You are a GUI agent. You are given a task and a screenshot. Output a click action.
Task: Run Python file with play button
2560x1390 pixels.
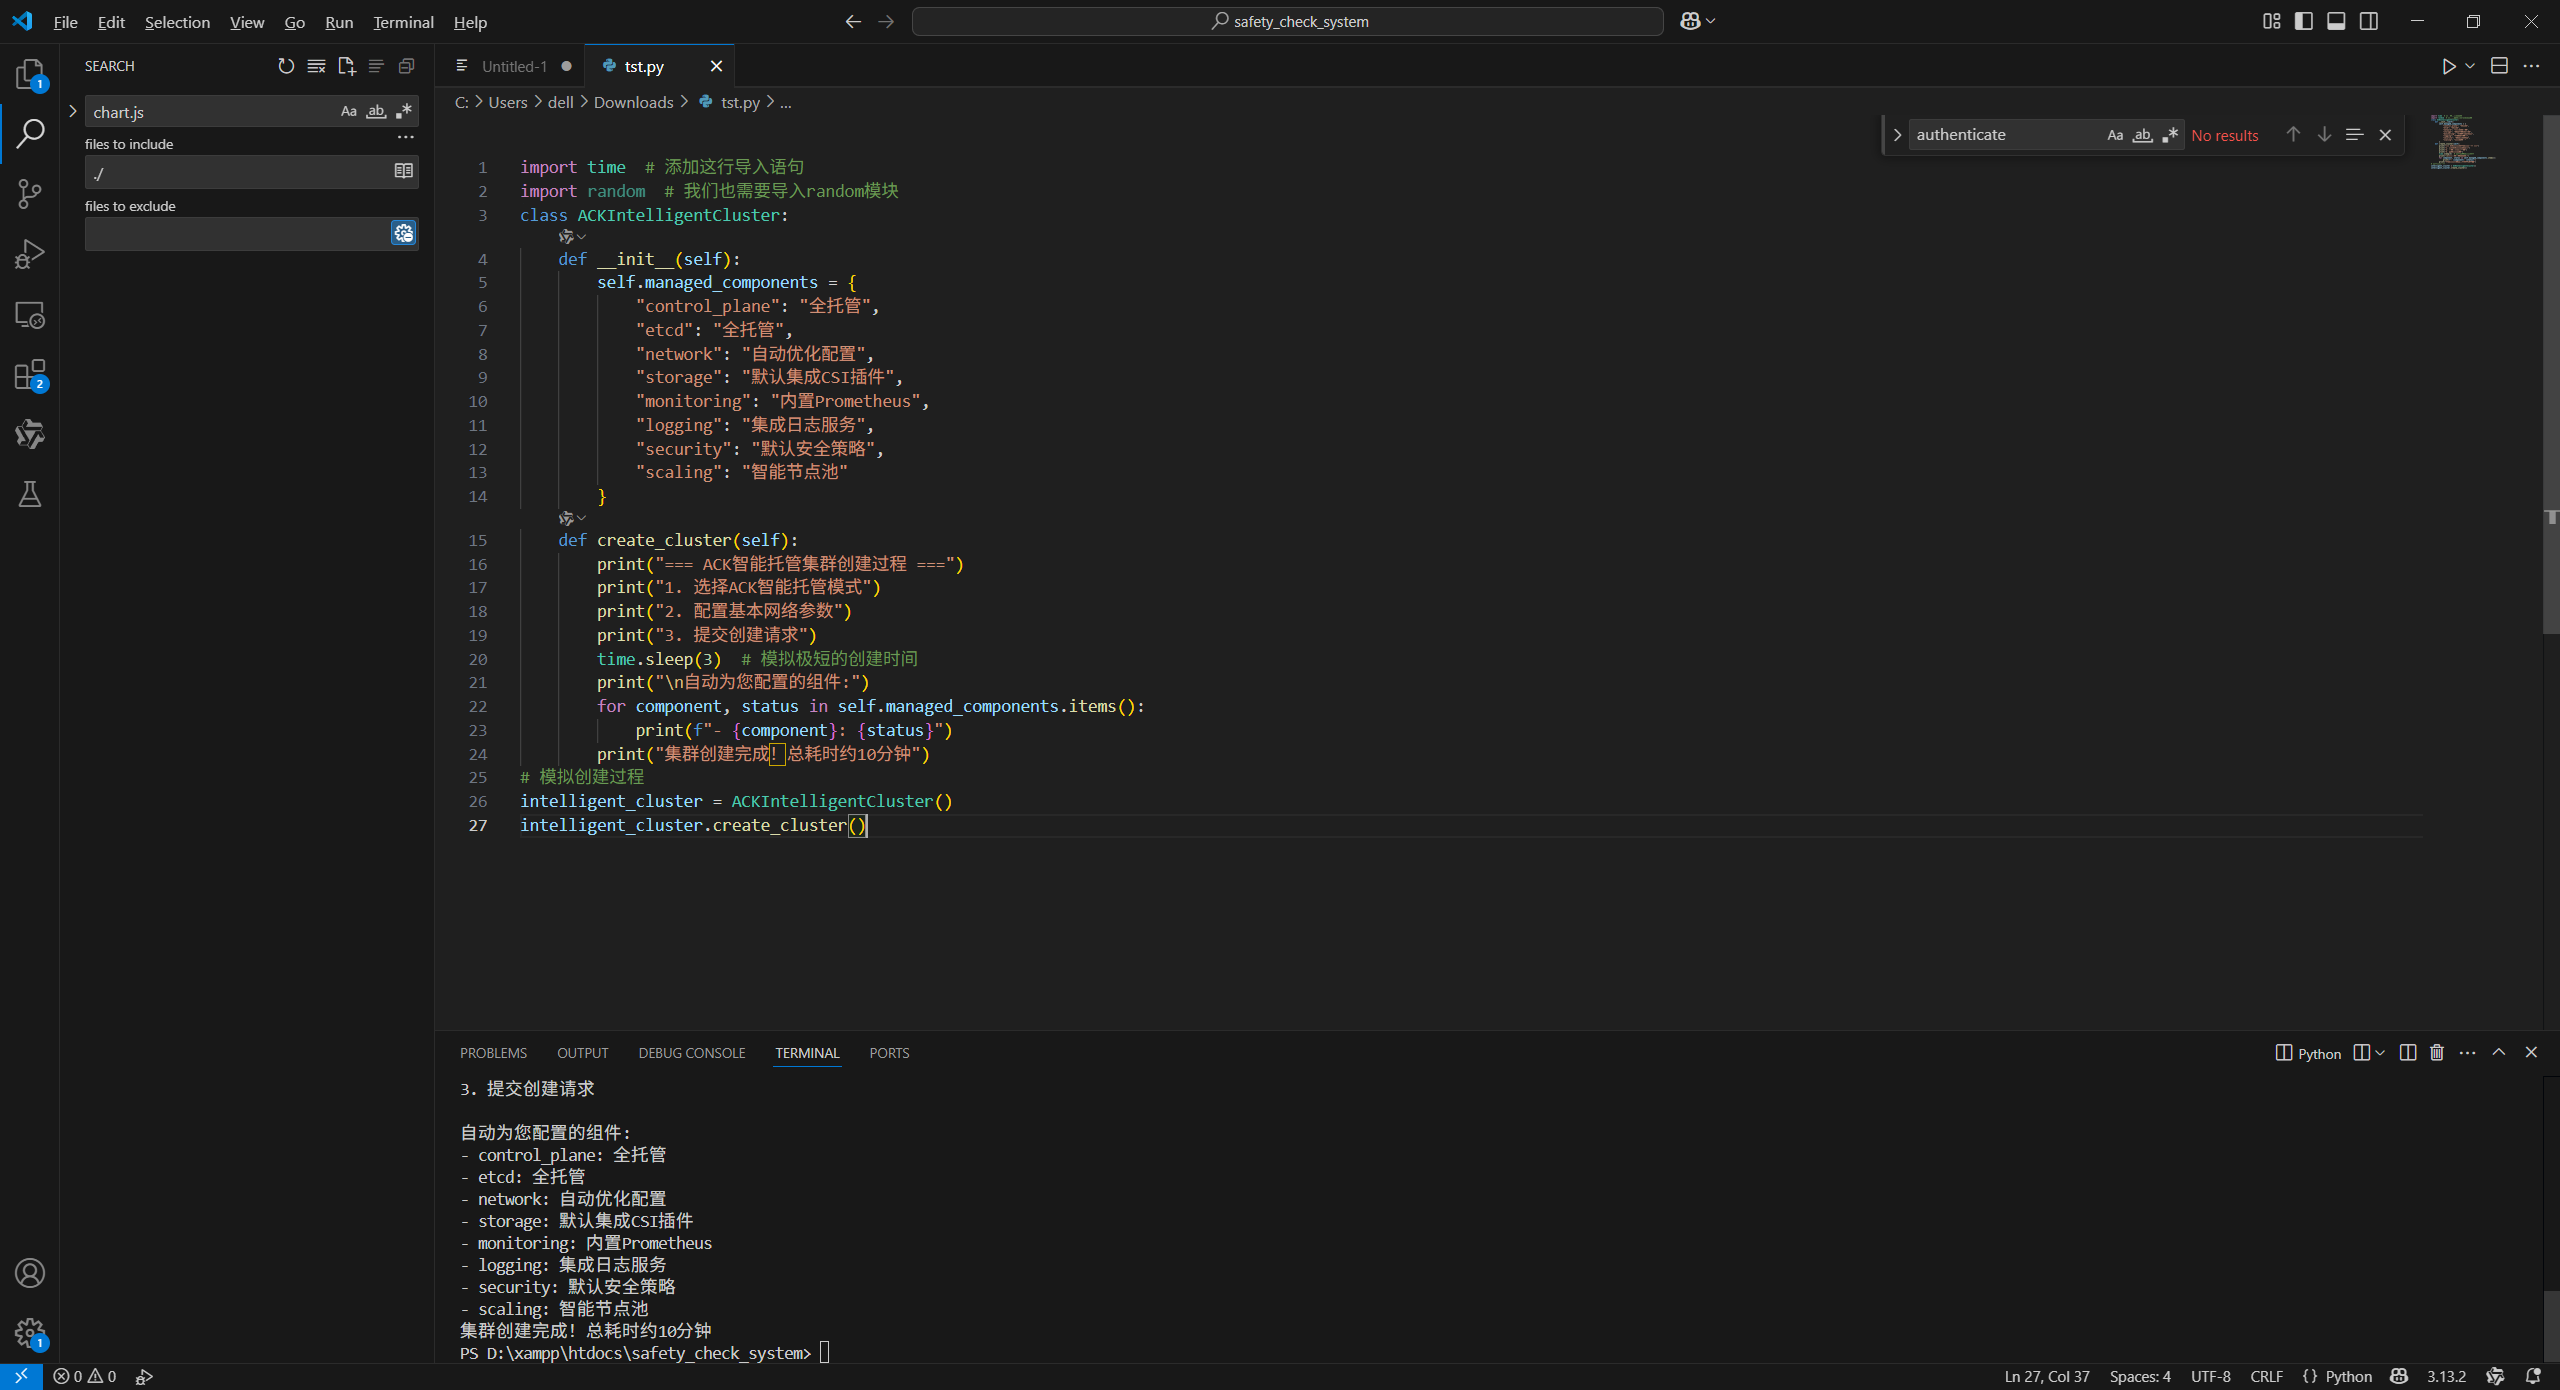[x=2448, y=66]
